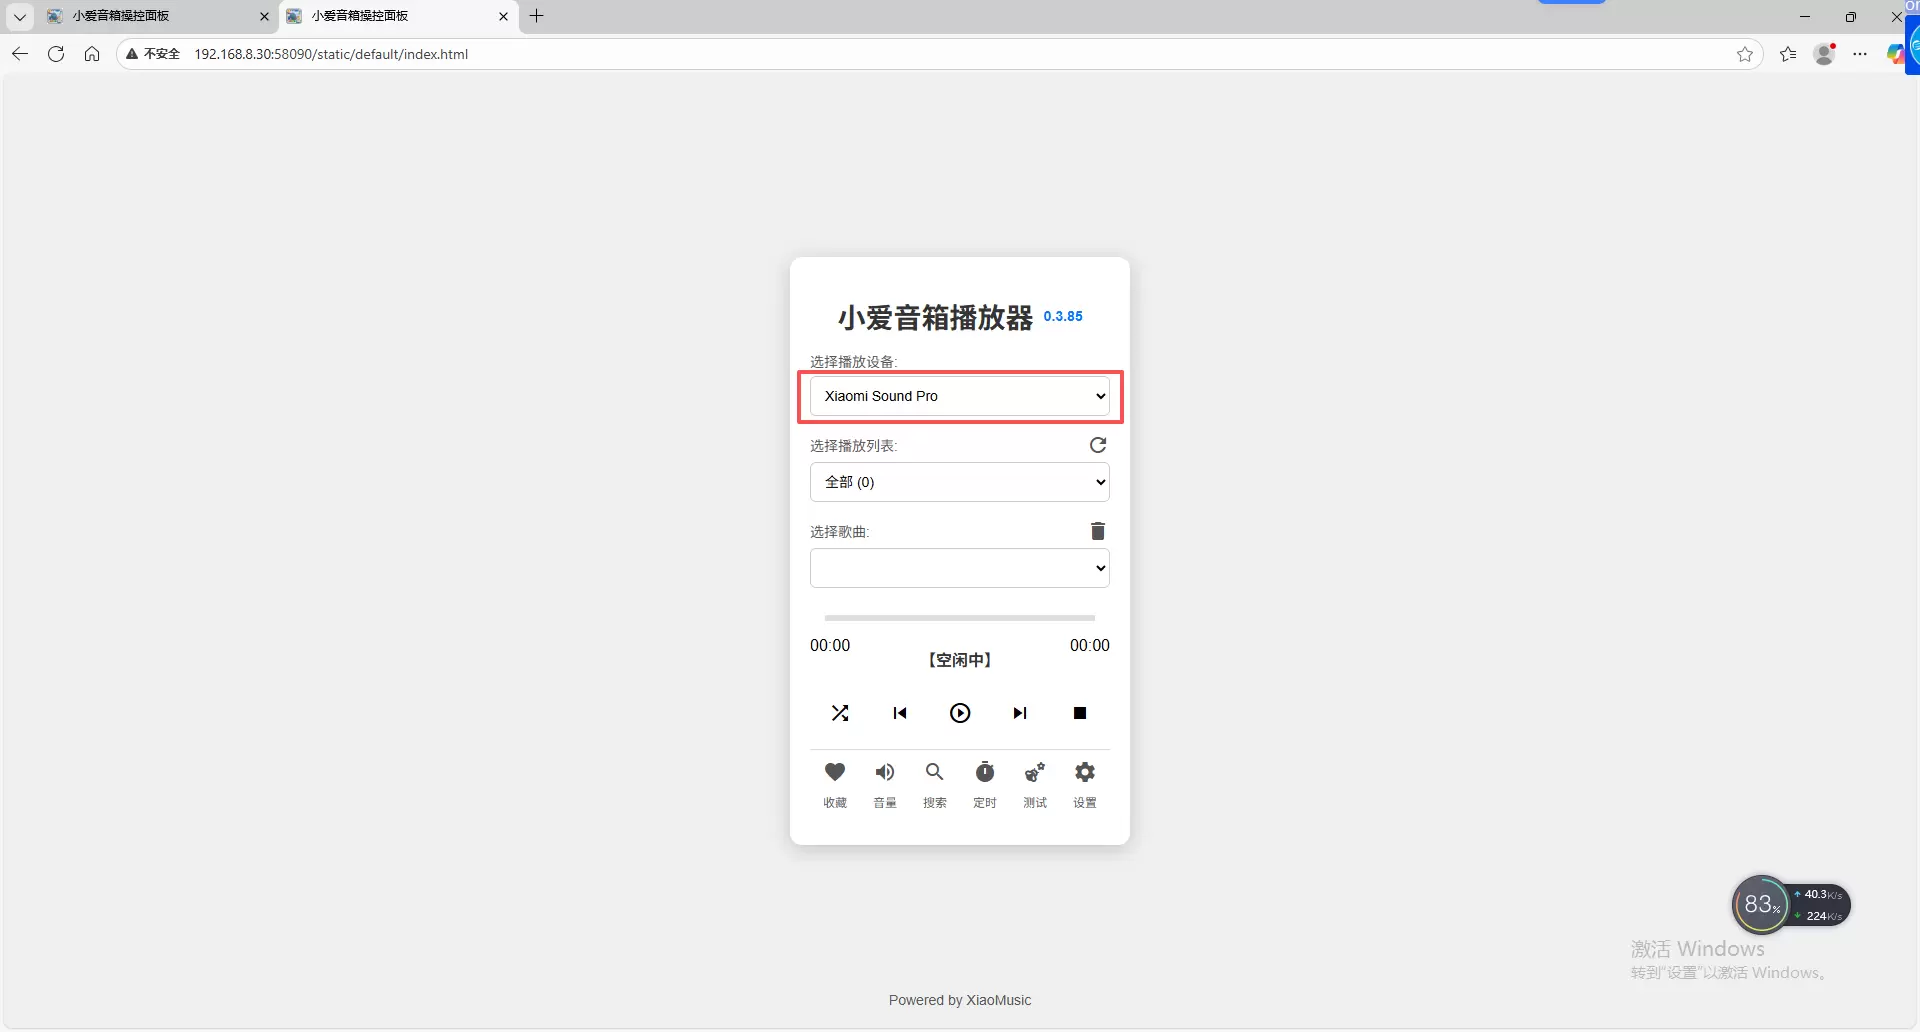This screenshot has height=1032, width=1920.
Task: Open a new browser tab
Action: coord(537,16)
